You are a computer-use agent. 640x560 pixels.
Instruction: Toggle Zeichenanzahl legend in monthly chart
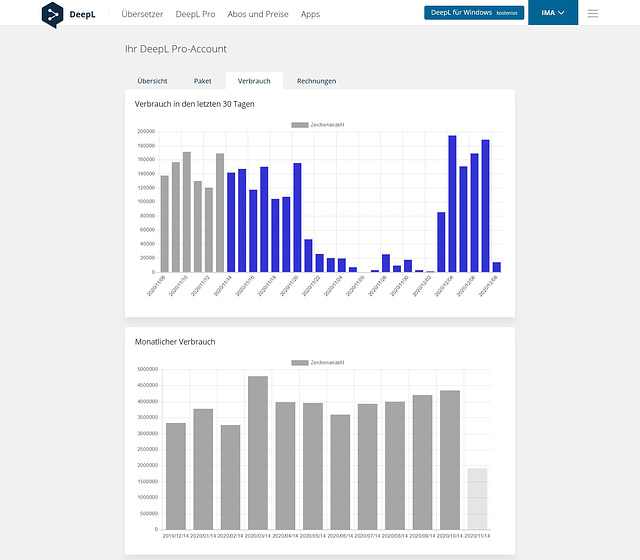click(x=318, y=362)
